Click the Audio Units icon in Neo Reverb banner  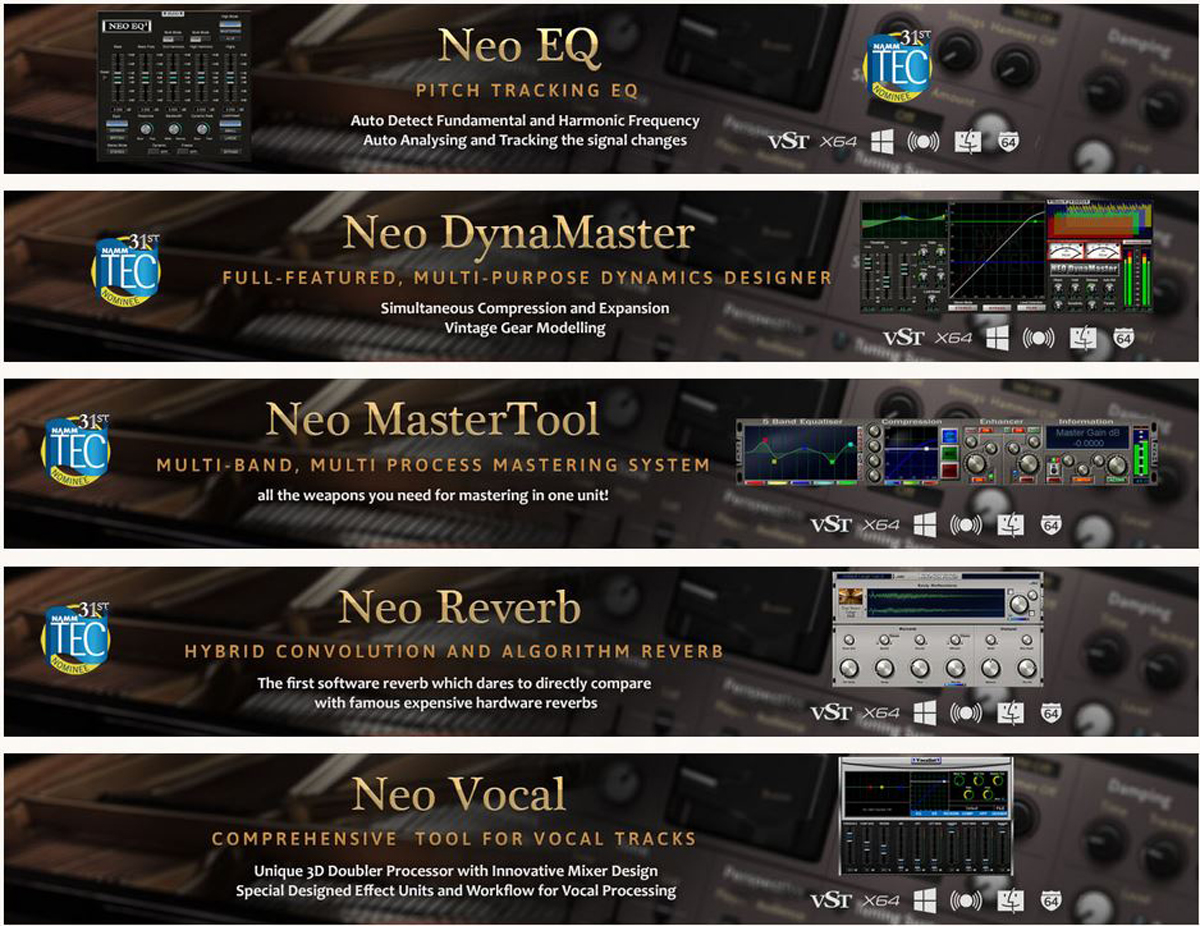point(967,712)
